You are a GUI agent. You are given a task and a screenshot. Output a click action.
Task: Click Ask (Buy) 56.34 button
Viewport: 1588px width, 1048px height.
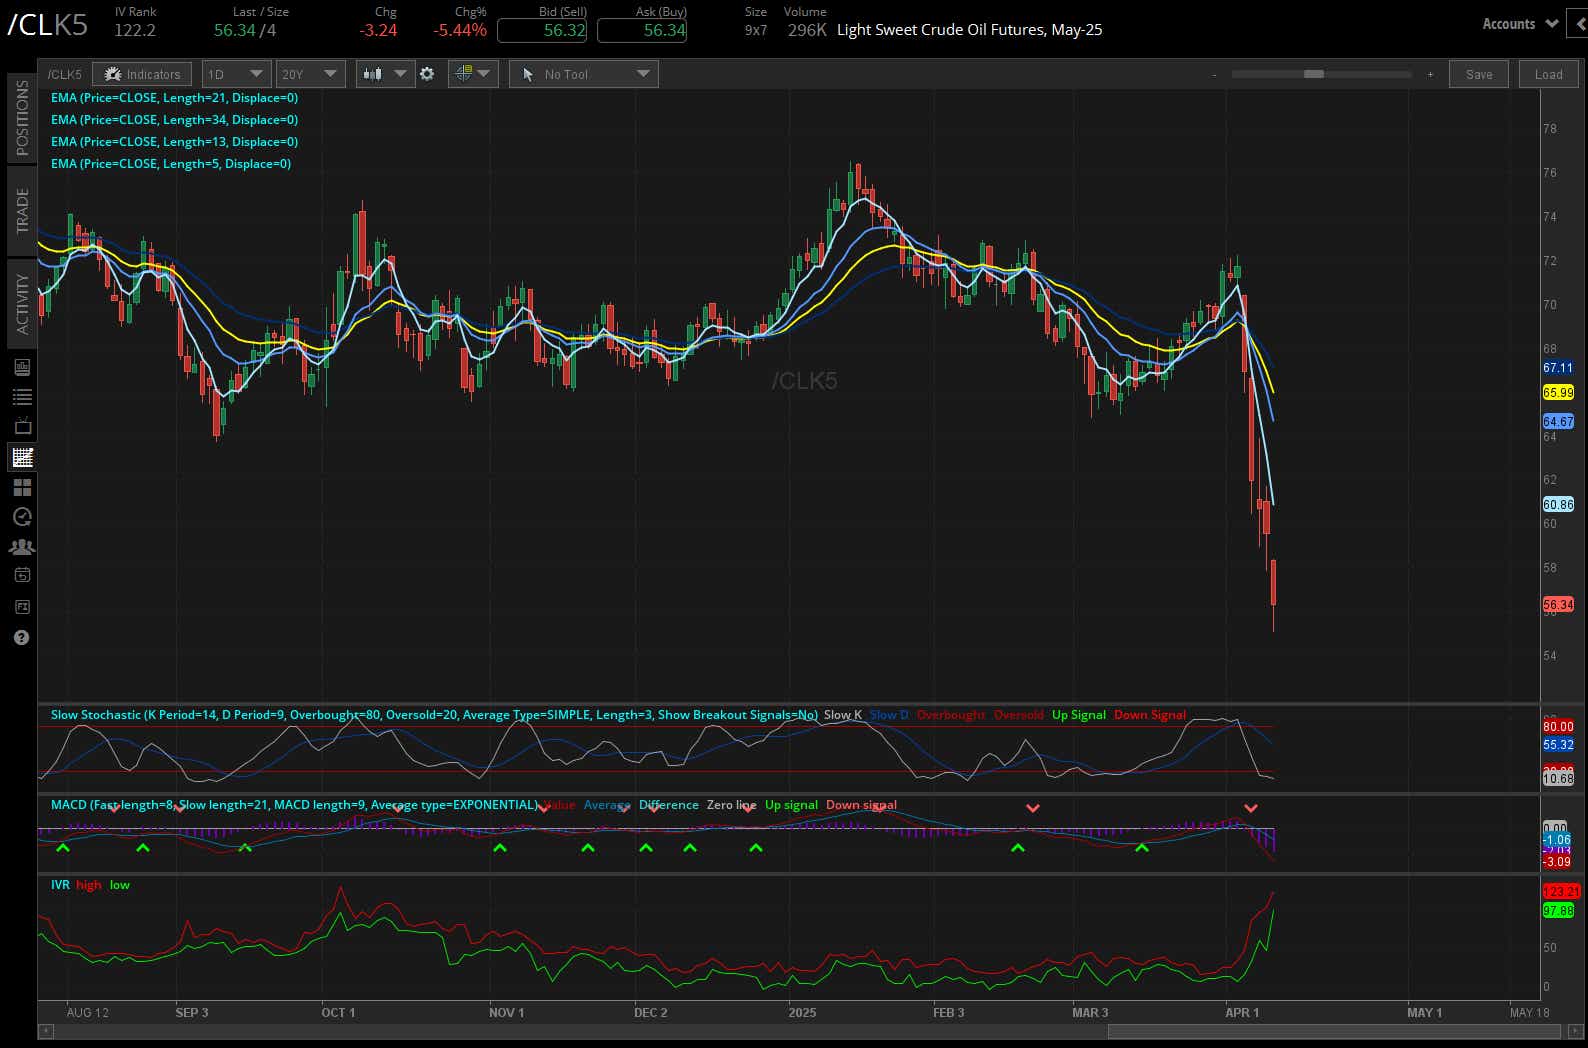tap(641, 30)
